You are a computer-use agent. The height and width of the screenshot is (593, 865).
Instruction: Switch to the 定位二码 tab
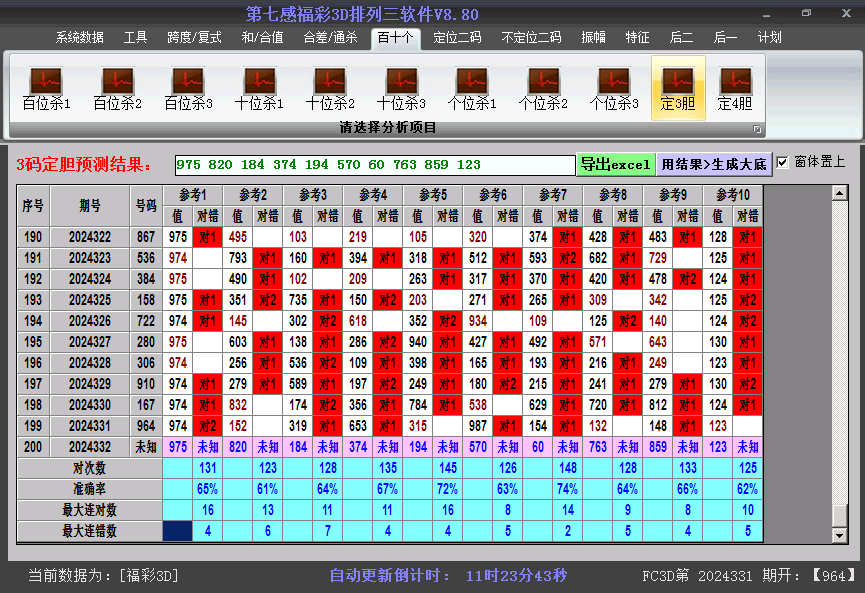457,38
